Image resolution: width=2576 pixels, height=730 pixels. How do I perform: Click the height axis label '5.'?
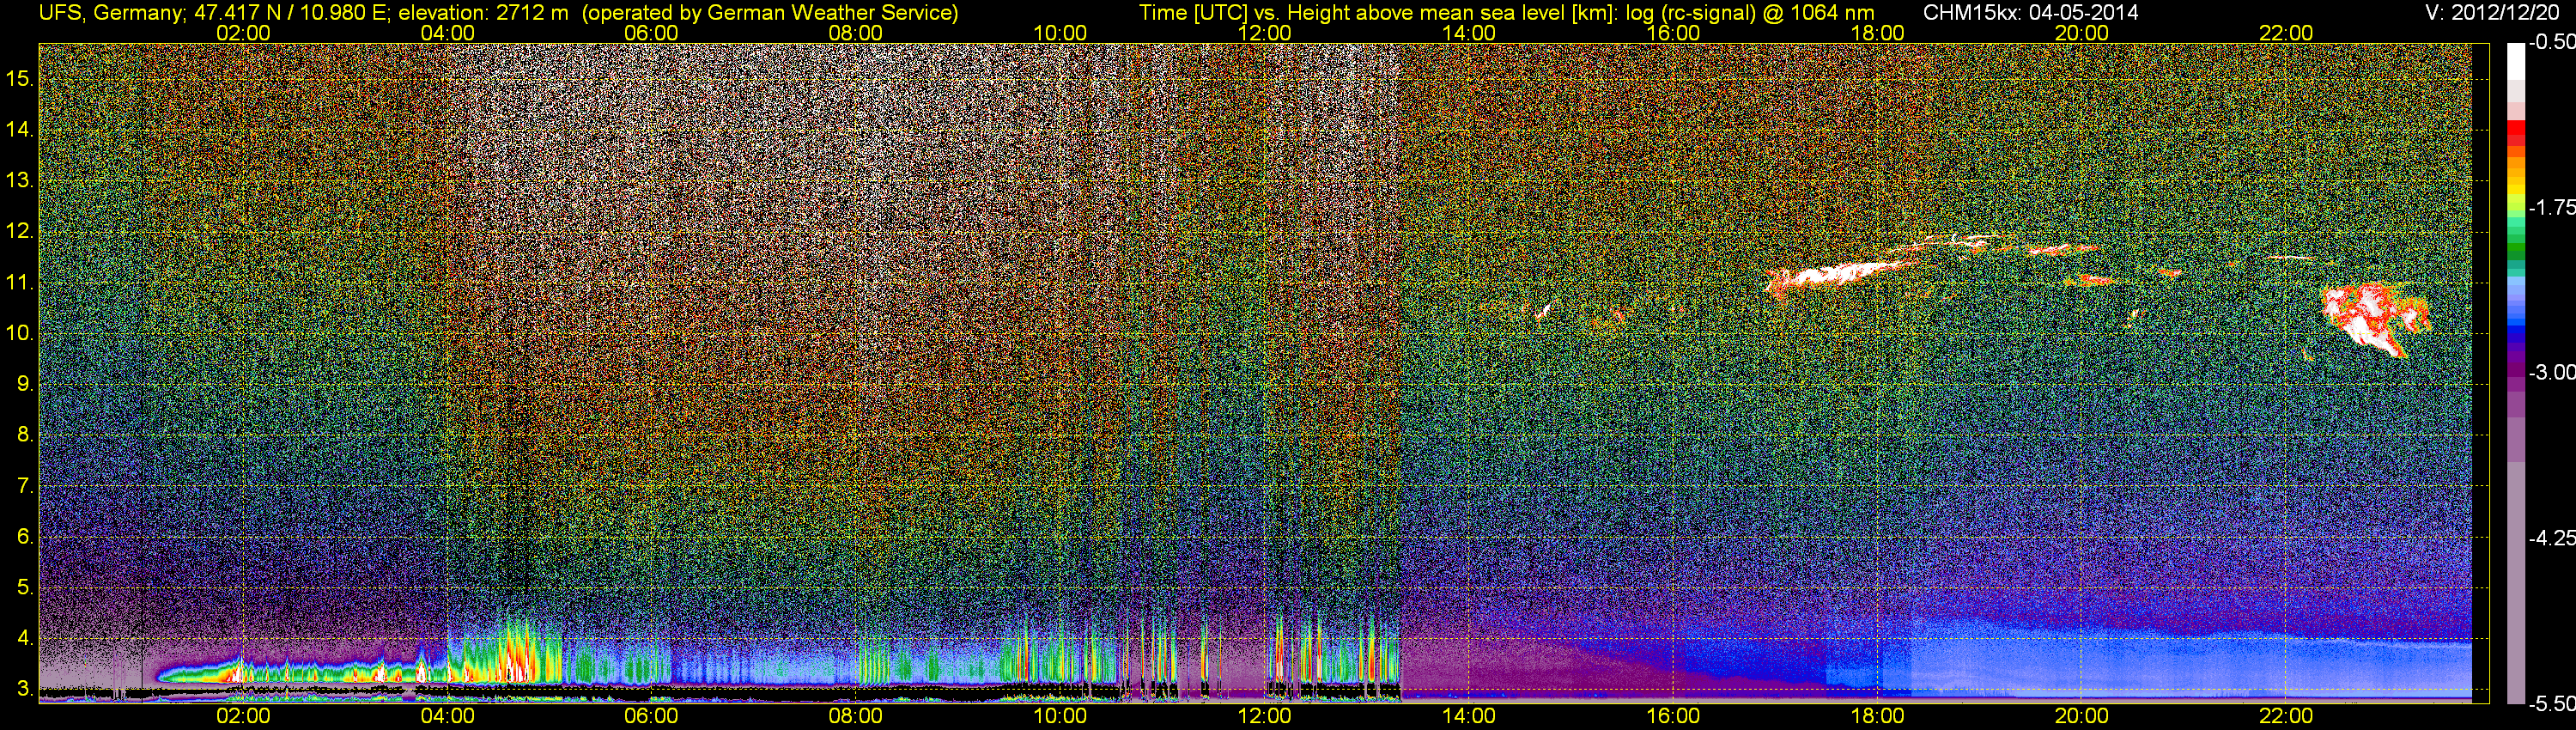coord(25,588)
